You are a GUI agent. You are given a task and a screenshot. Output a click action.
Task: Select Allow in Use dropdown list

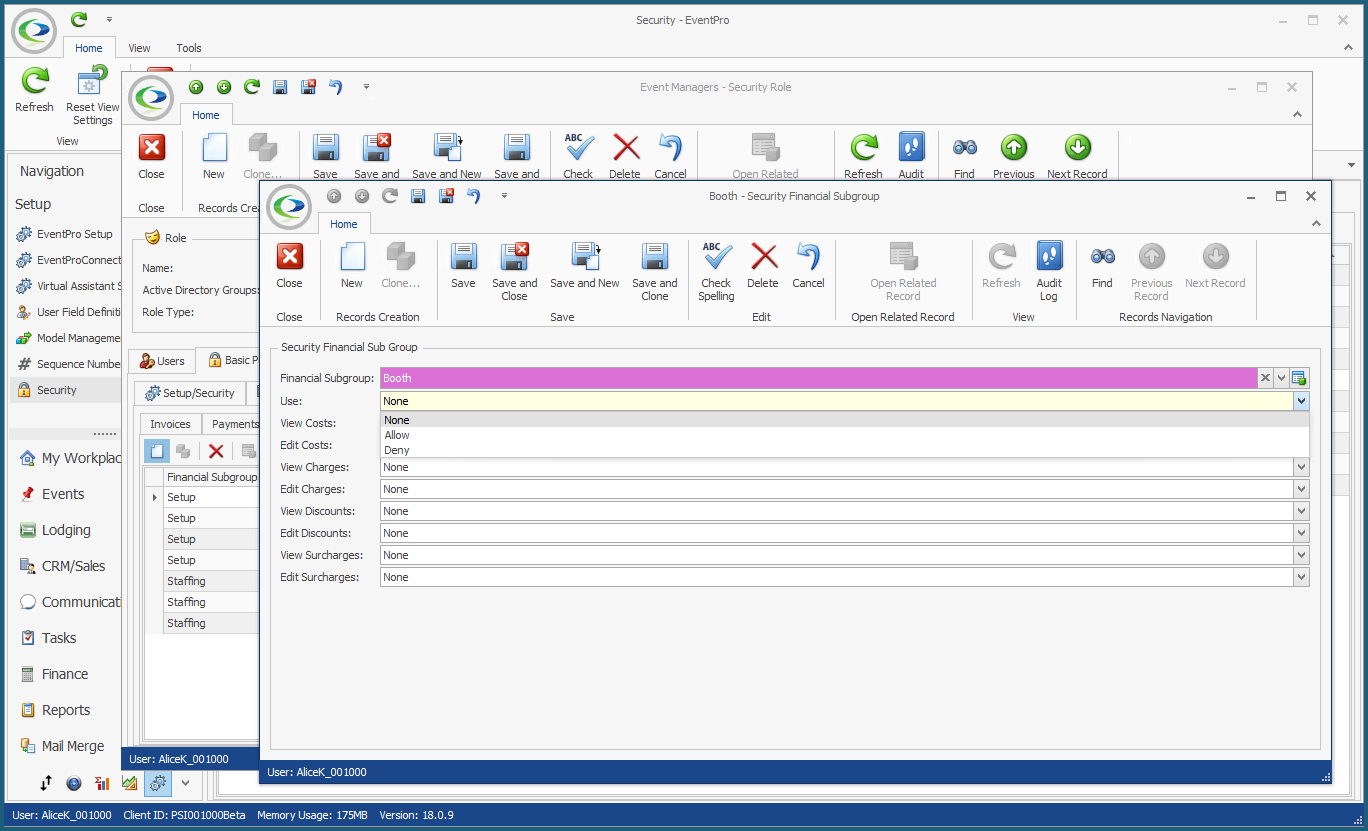[x=845, y=435]
